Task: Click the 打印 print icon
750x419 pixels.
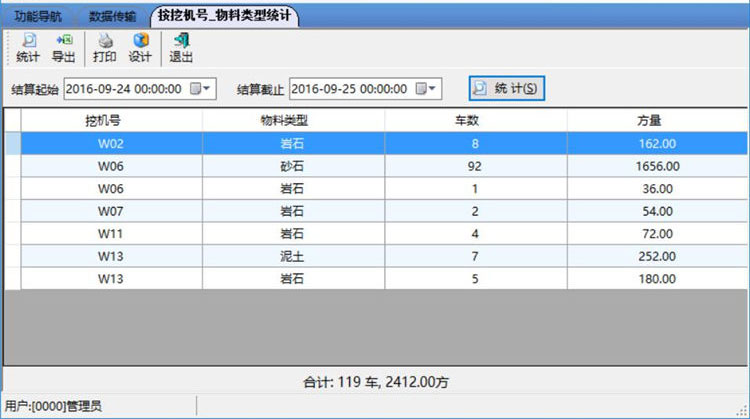Action: (x=104, y=47)
